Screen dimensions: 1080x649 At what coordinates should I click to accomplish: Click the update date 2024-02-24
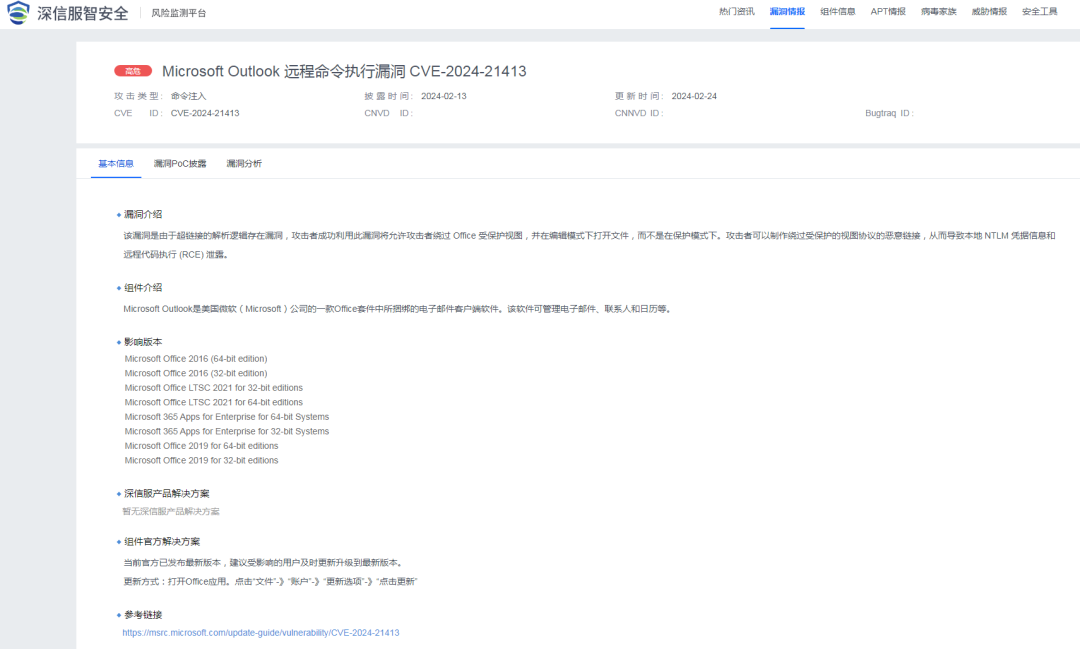click(694, 96)
